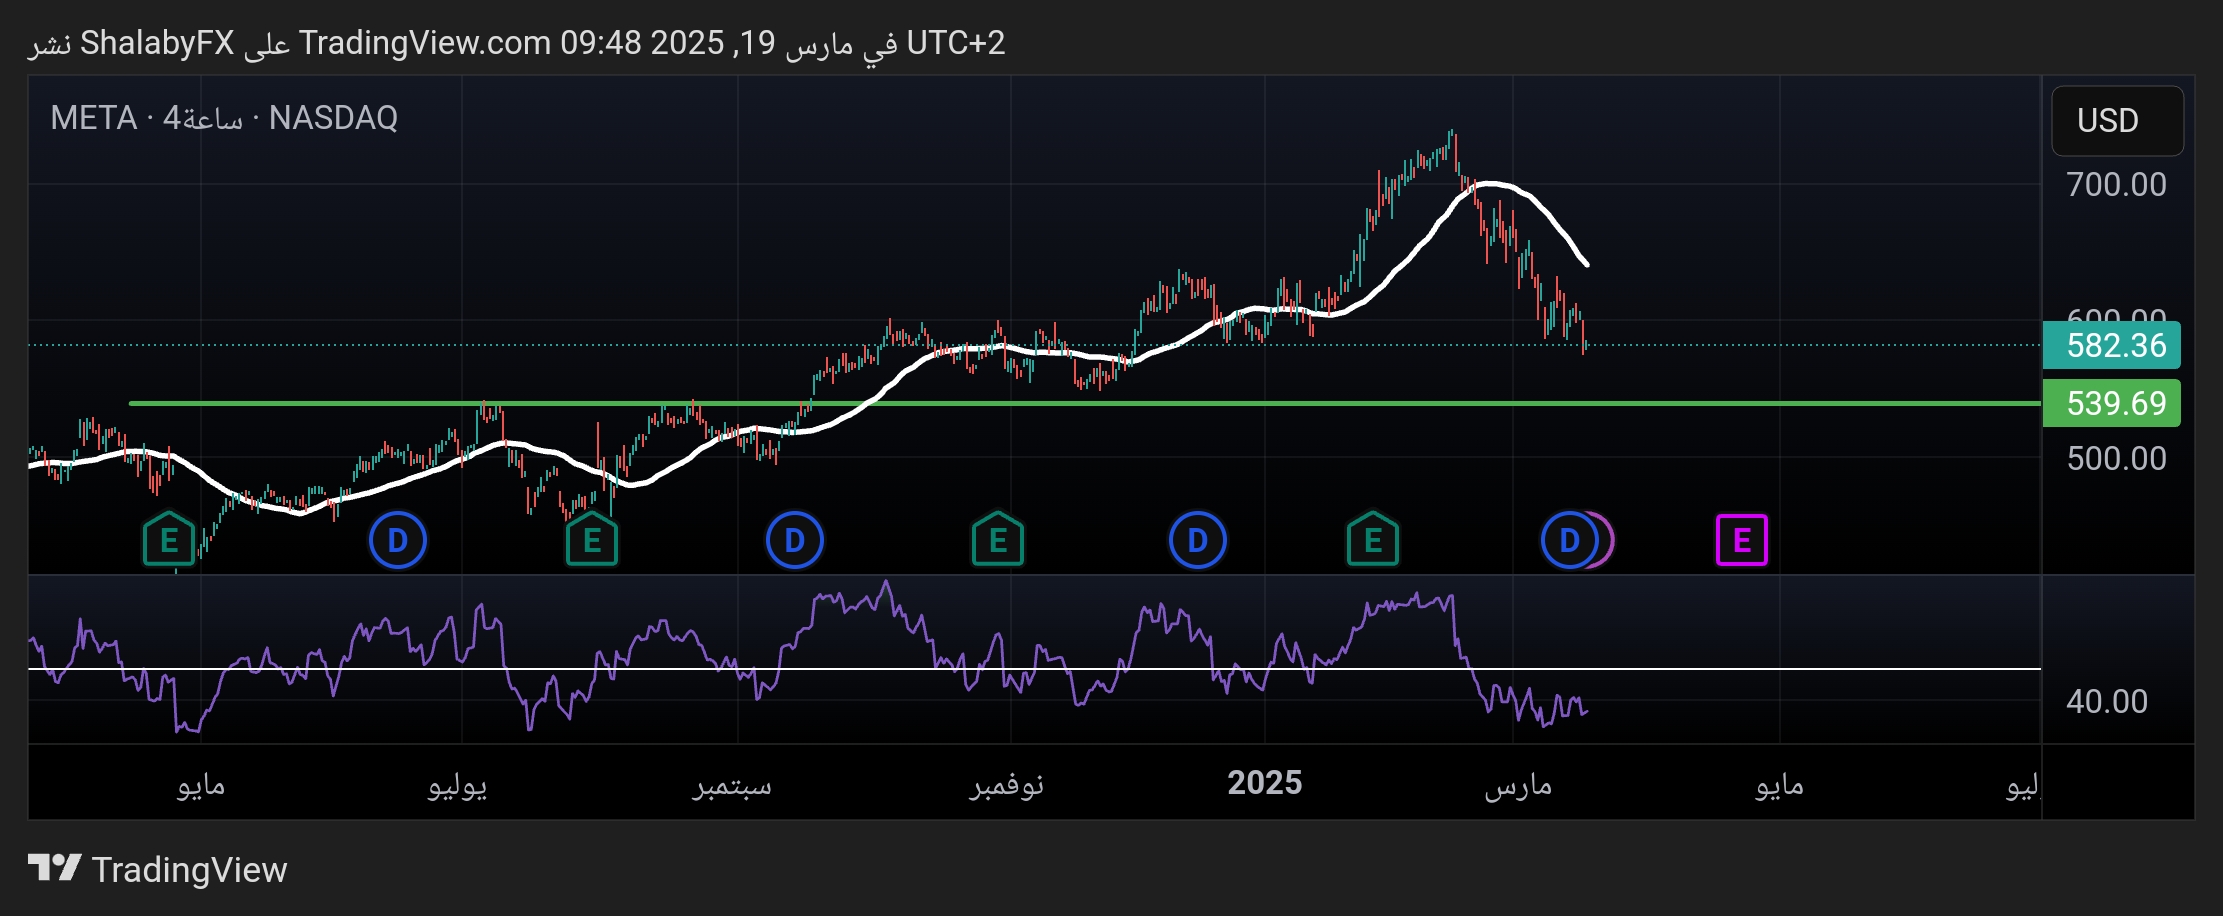The height and width of the screenshot is (916, 2223).
Task: Click the green level label 539.69
Action: pos(2112,403)
